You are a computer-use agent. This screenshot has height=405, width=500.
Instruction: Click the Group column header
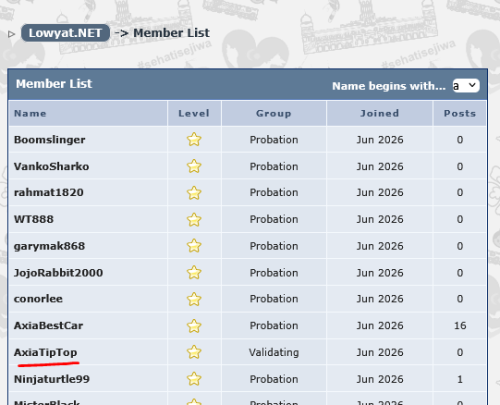(274, 114)
